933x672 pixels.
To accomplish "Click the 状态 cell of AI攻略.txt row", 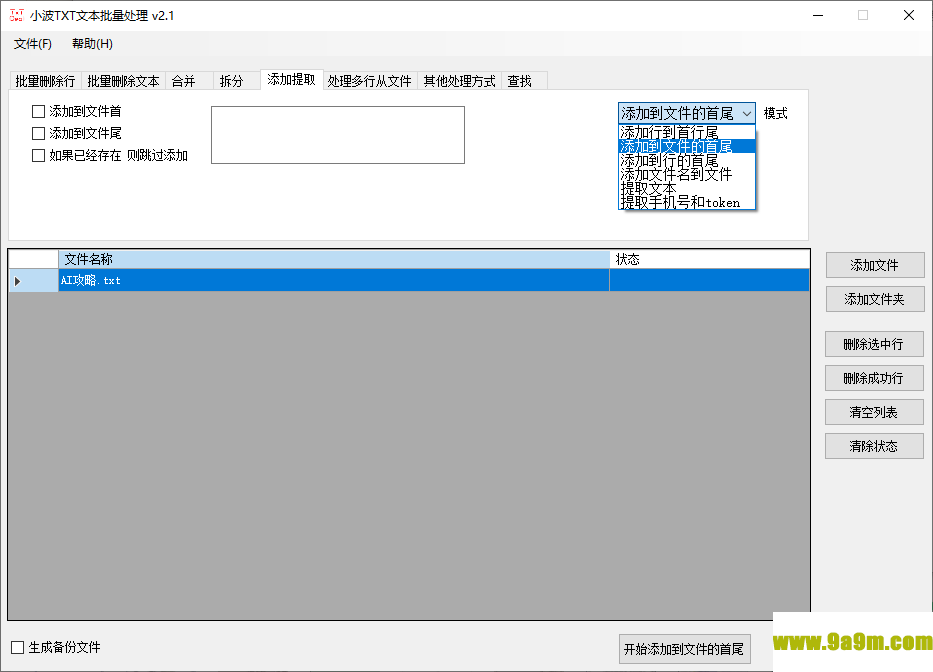I will [709, 280].
